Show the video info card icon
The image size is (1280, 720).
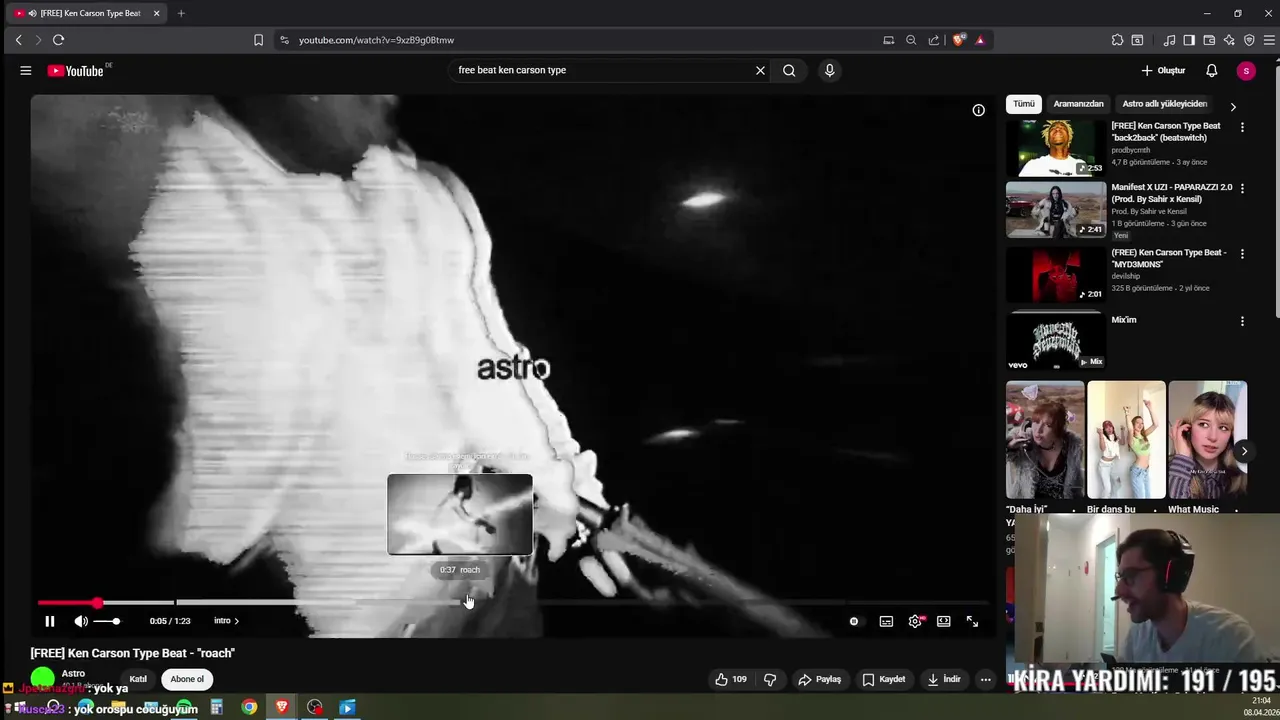point(978,110)
